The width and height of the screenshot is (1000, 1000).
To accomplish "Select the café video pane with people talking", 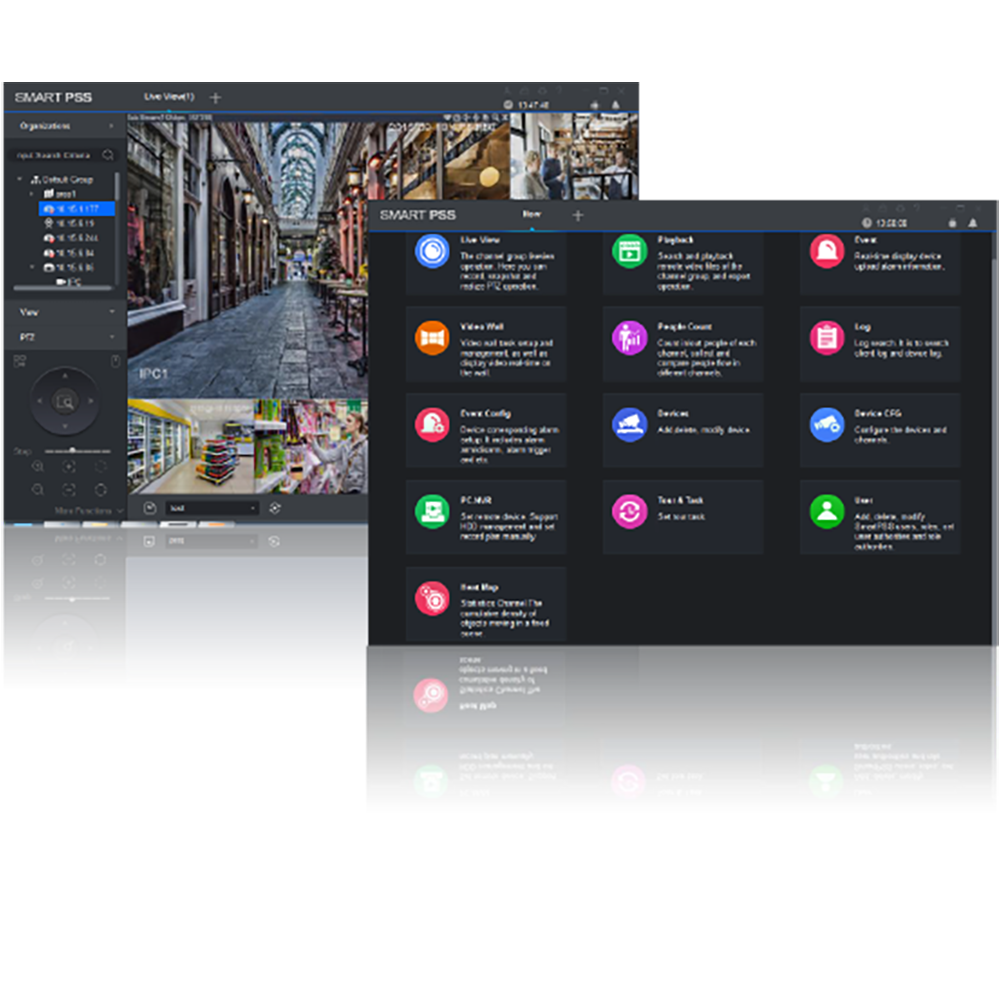I will point(574,156).
